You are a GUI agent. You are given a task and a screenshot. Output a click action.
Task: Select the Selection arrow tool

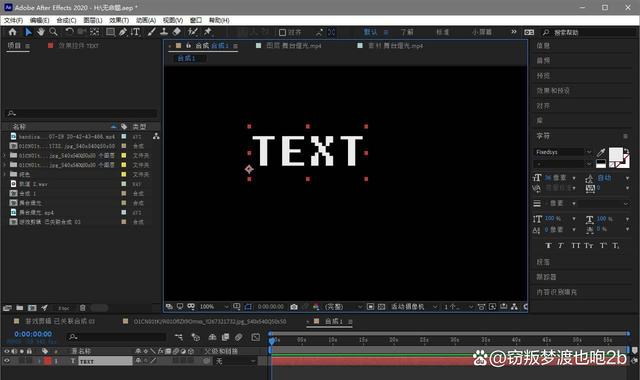(x=28, y=32)
